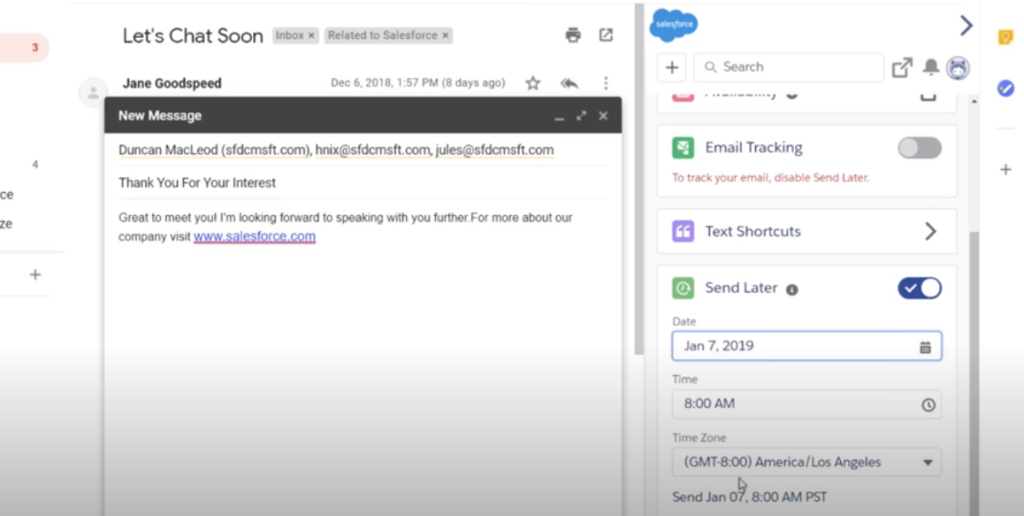Click the print email icon
1024x516 pixels.
pyautogui.click(x=573, y=35)
